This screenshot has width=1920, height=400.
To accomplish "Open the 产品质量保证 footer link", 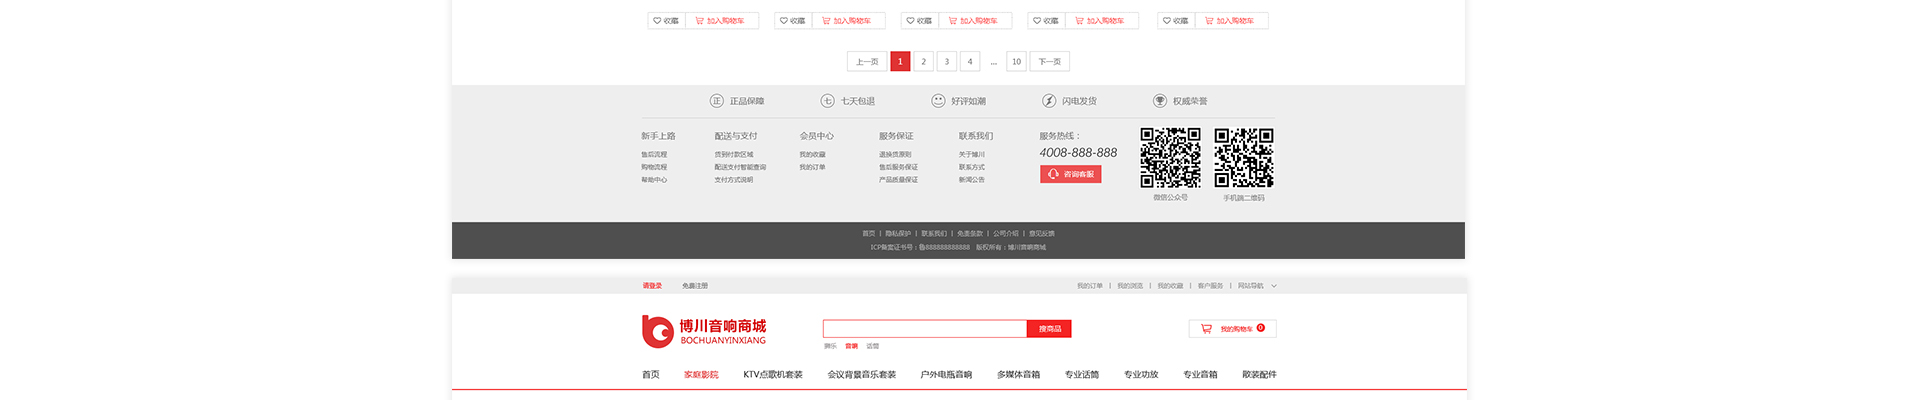I will coord(898,180).
